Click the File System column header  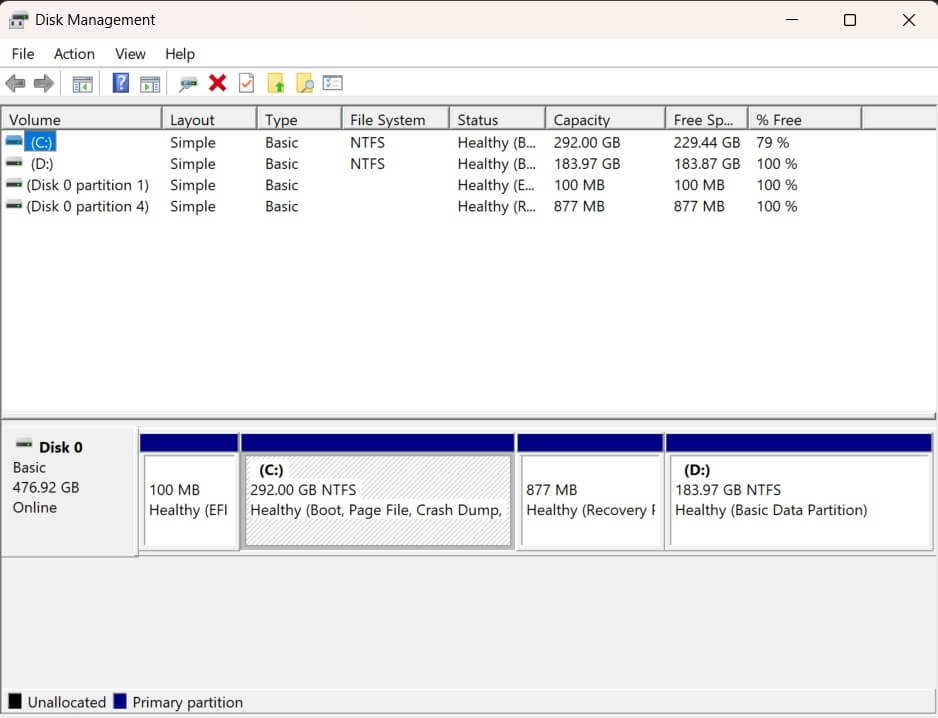[x=394, y=120]
